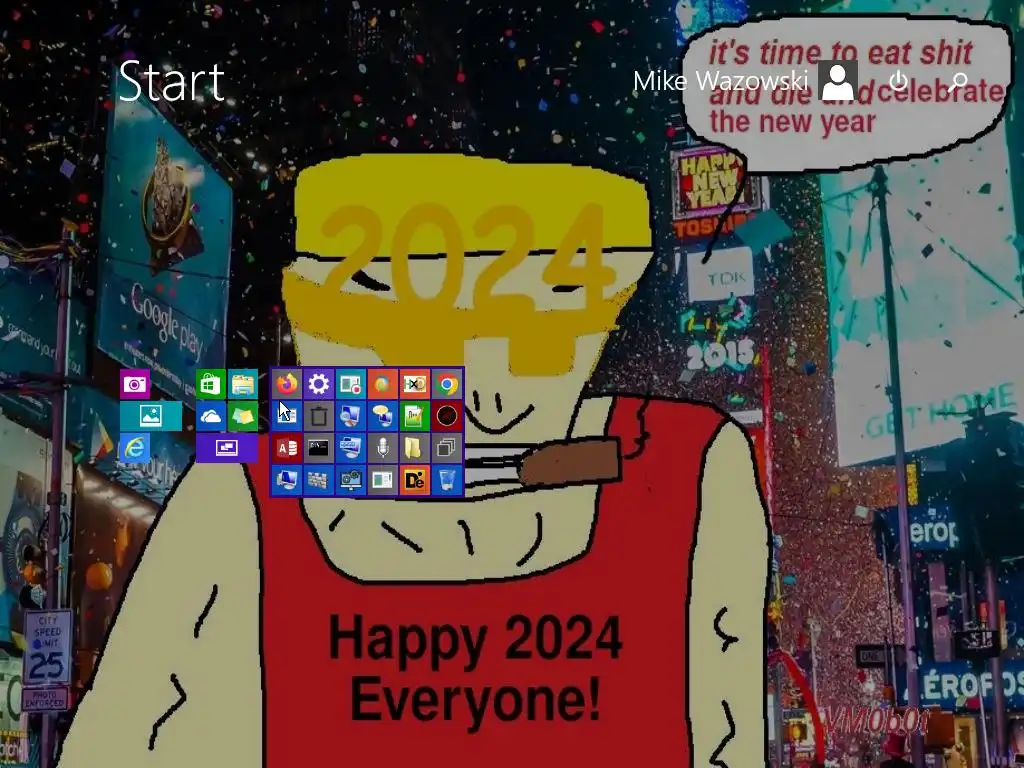Open the firewall brick wall tile
Viewport: 1024px width, 768px height.
pos(319,480)
